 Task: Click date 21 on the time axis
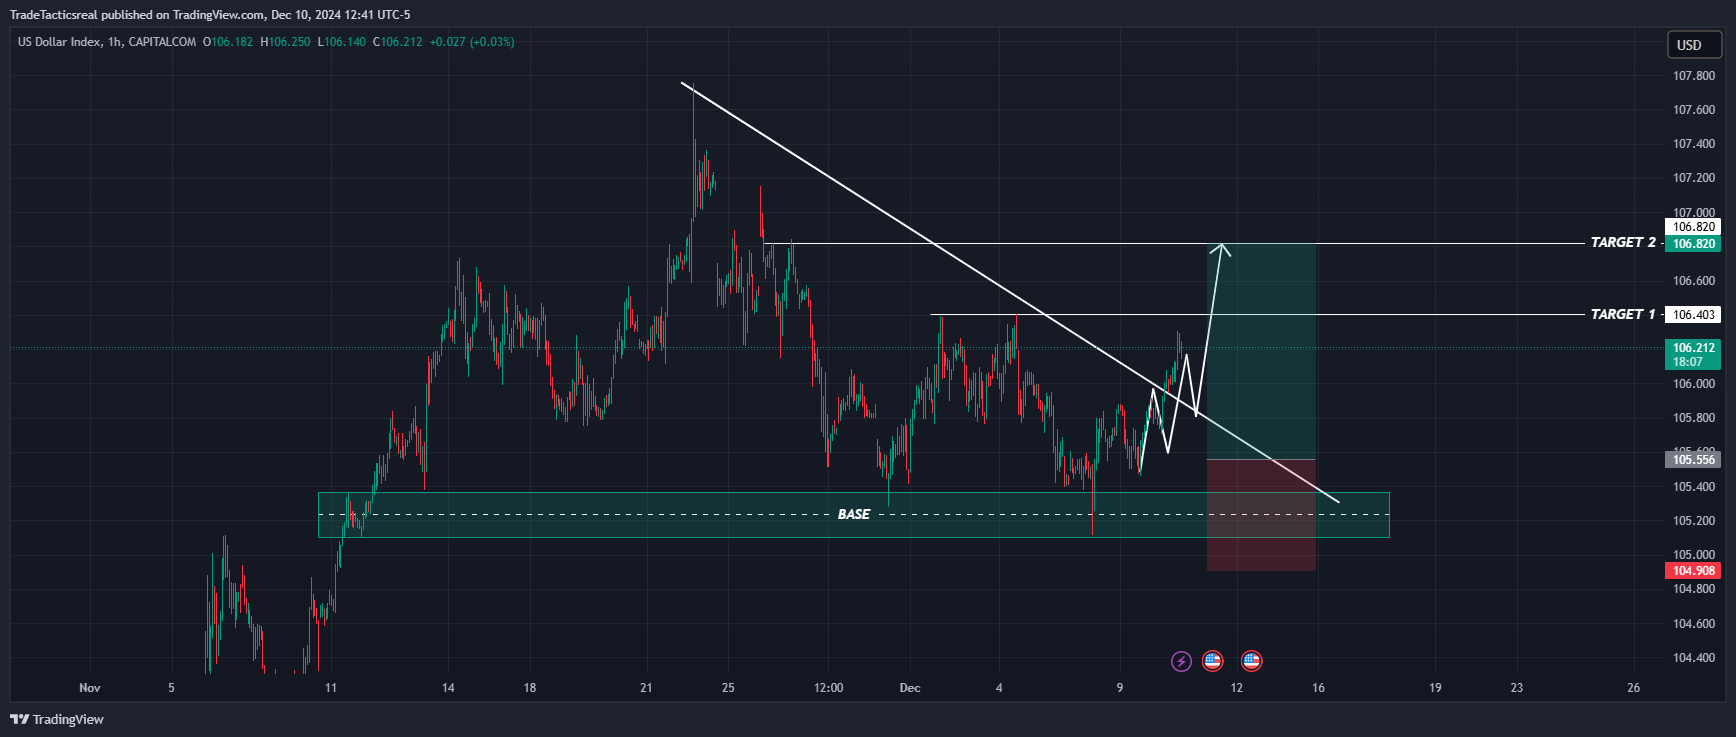(x=646, y=688)
